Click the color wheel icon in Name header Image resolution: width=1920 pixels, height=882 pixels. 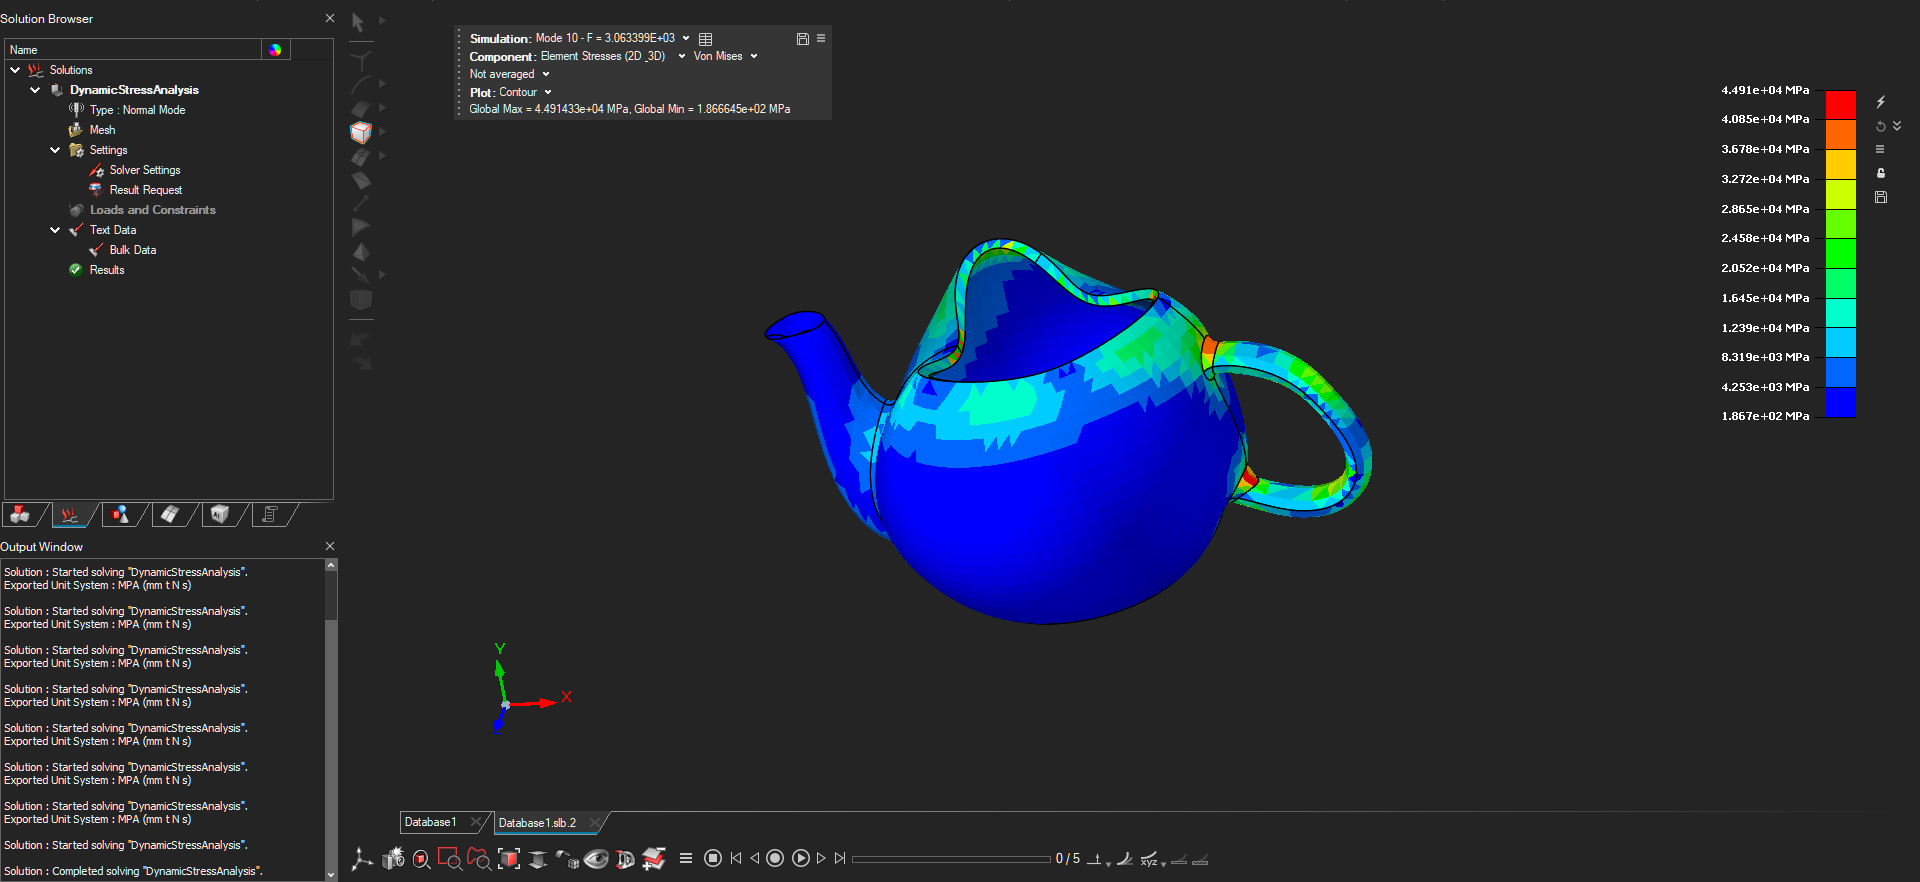click(x=275, y=50)
